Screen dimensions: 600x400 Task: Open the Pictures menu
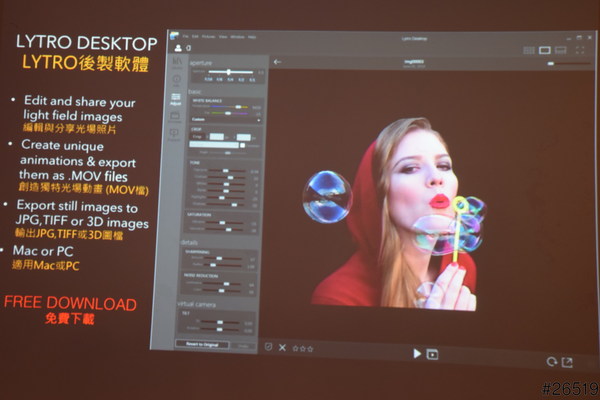tap(209, 37)
